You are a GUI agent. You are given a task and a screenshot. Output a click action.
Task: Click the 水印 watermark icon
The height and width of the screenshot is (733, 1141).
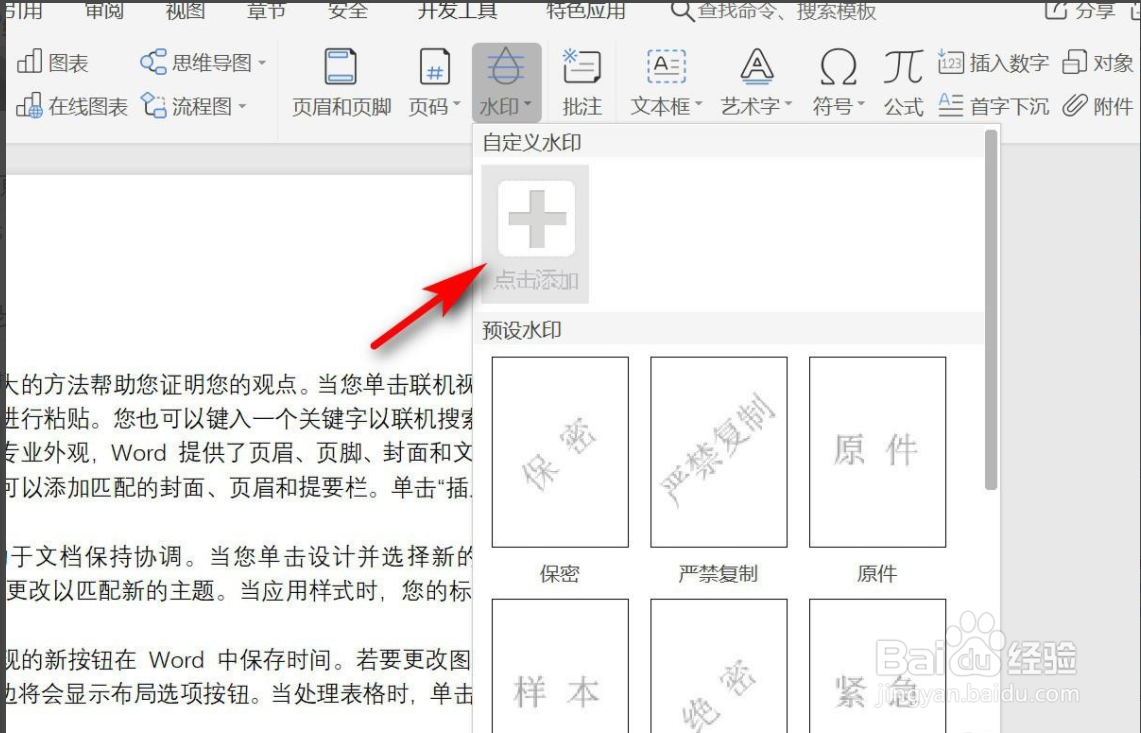506,68
